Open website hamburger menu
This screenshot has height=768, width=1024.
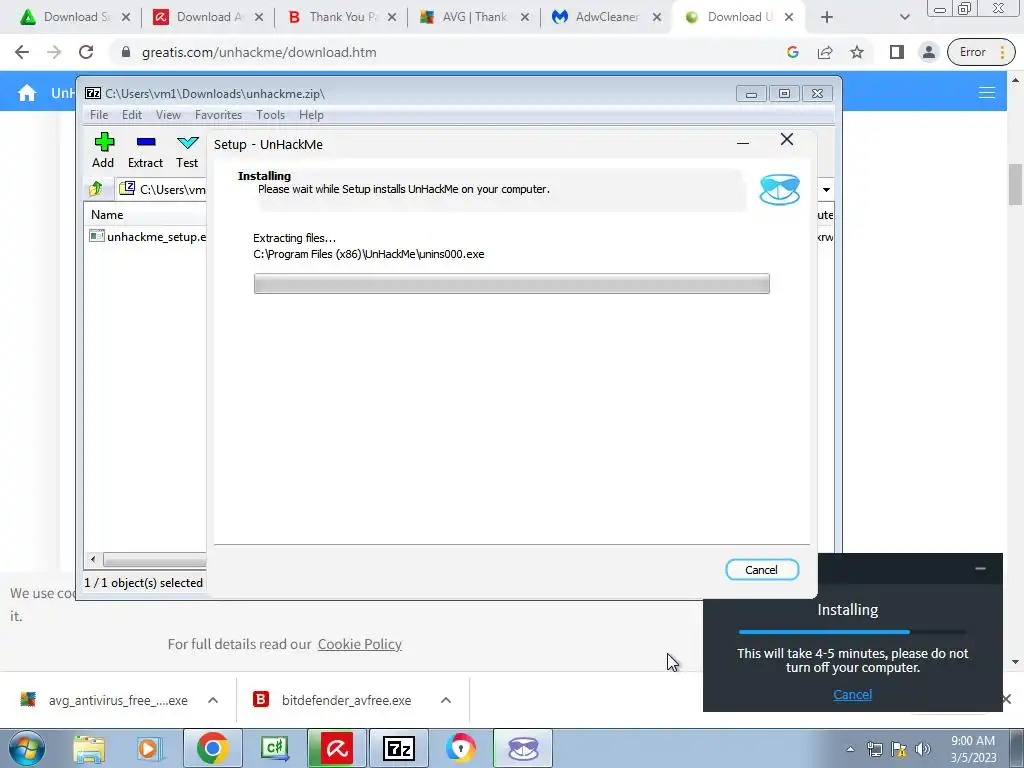pyautogui.click(x=986, y=93)
